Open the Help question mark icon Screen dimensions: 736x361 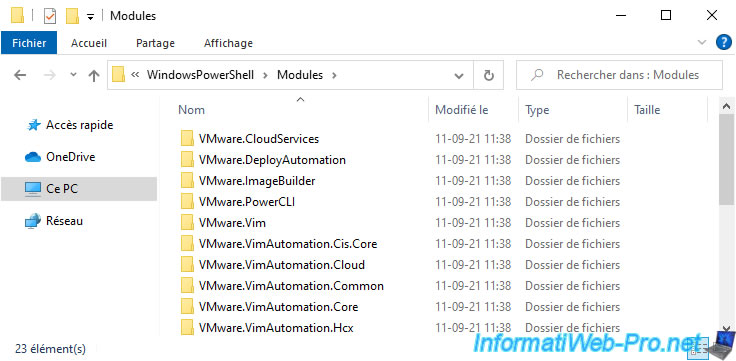723,43
